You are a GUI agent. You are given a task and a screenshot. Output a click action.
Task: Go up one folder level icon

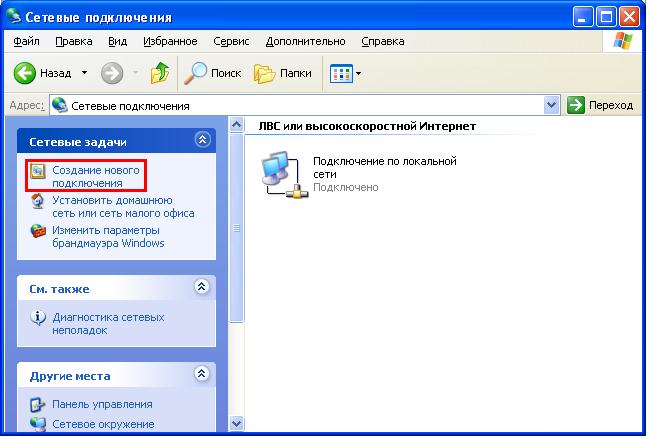point(160,73)
